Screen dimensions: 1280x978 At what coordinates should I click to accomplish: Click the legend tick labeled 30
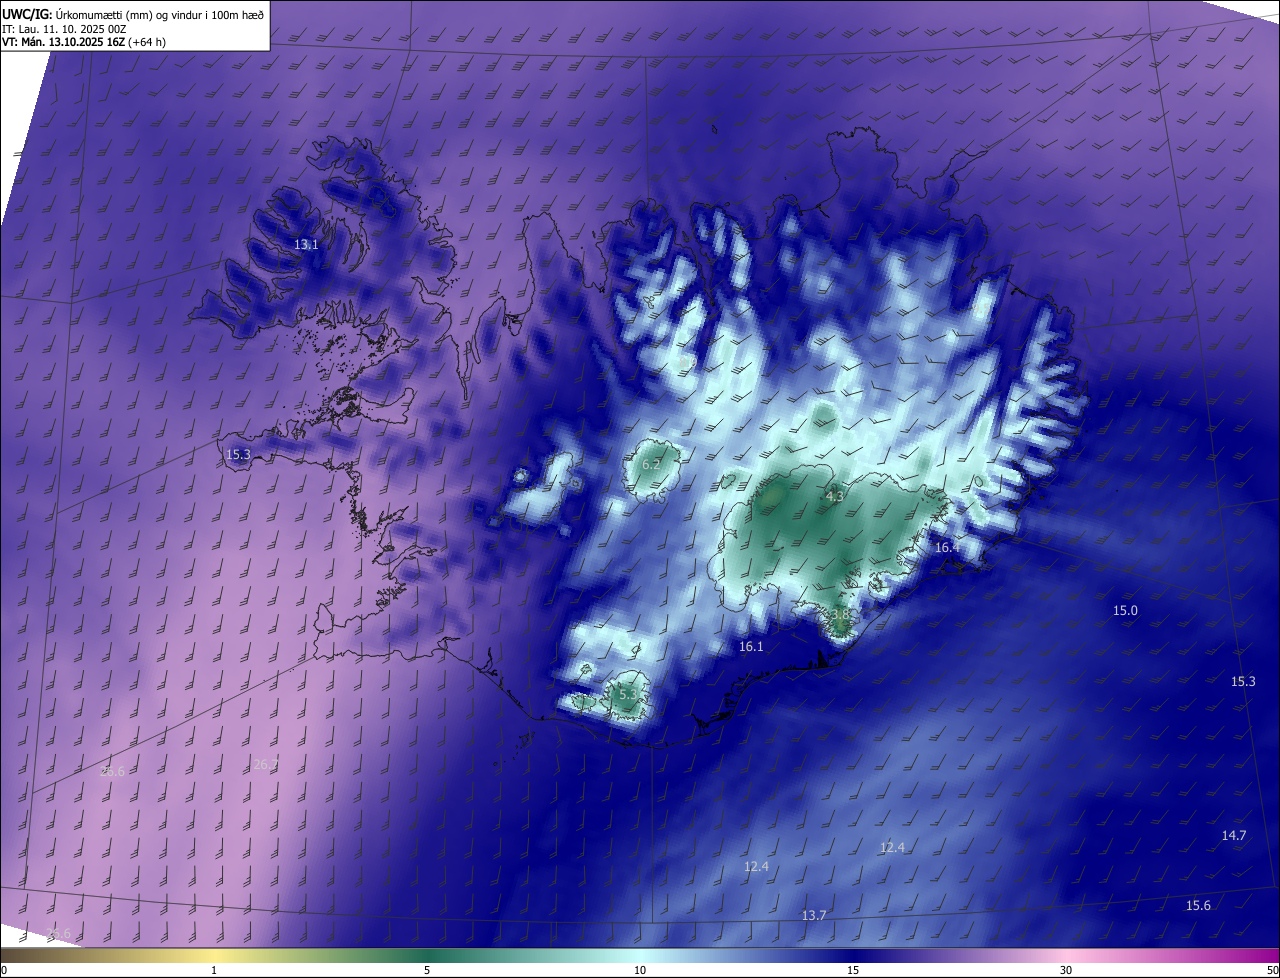[x=1066, y=970]
